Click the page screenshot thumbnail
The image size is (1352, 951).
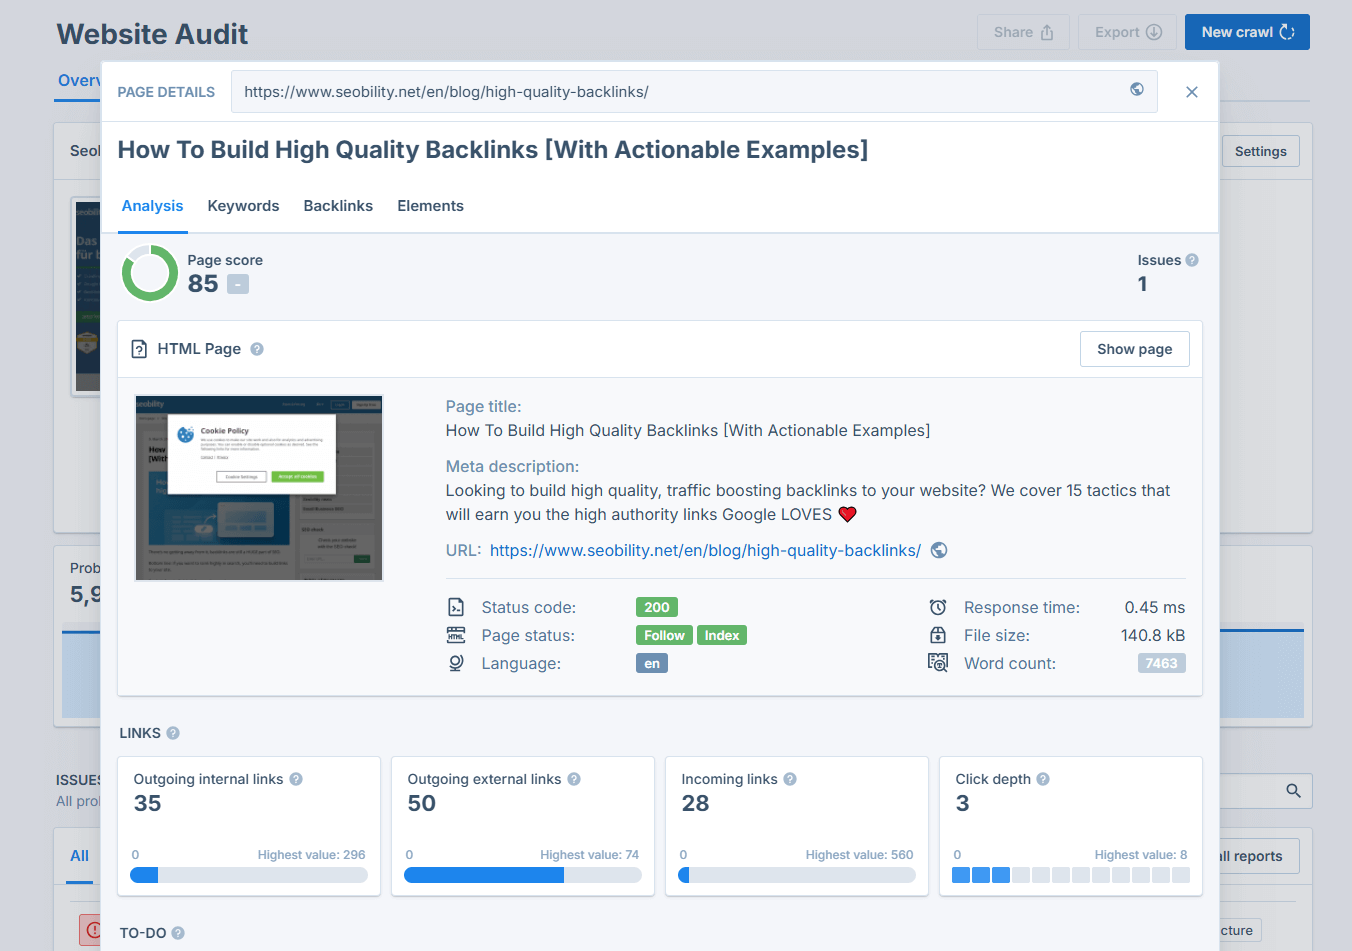[259, 488]
